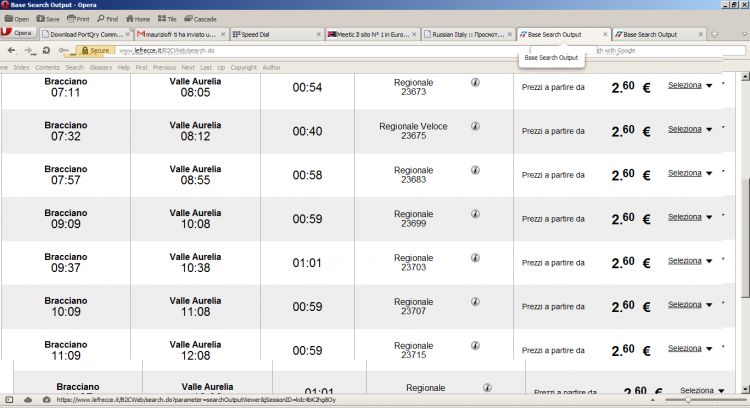Image resolution: width=750 pixels, height=408 pixels.
Task: Show info for Regionale Veloce 23675
Action: [475, 127]
